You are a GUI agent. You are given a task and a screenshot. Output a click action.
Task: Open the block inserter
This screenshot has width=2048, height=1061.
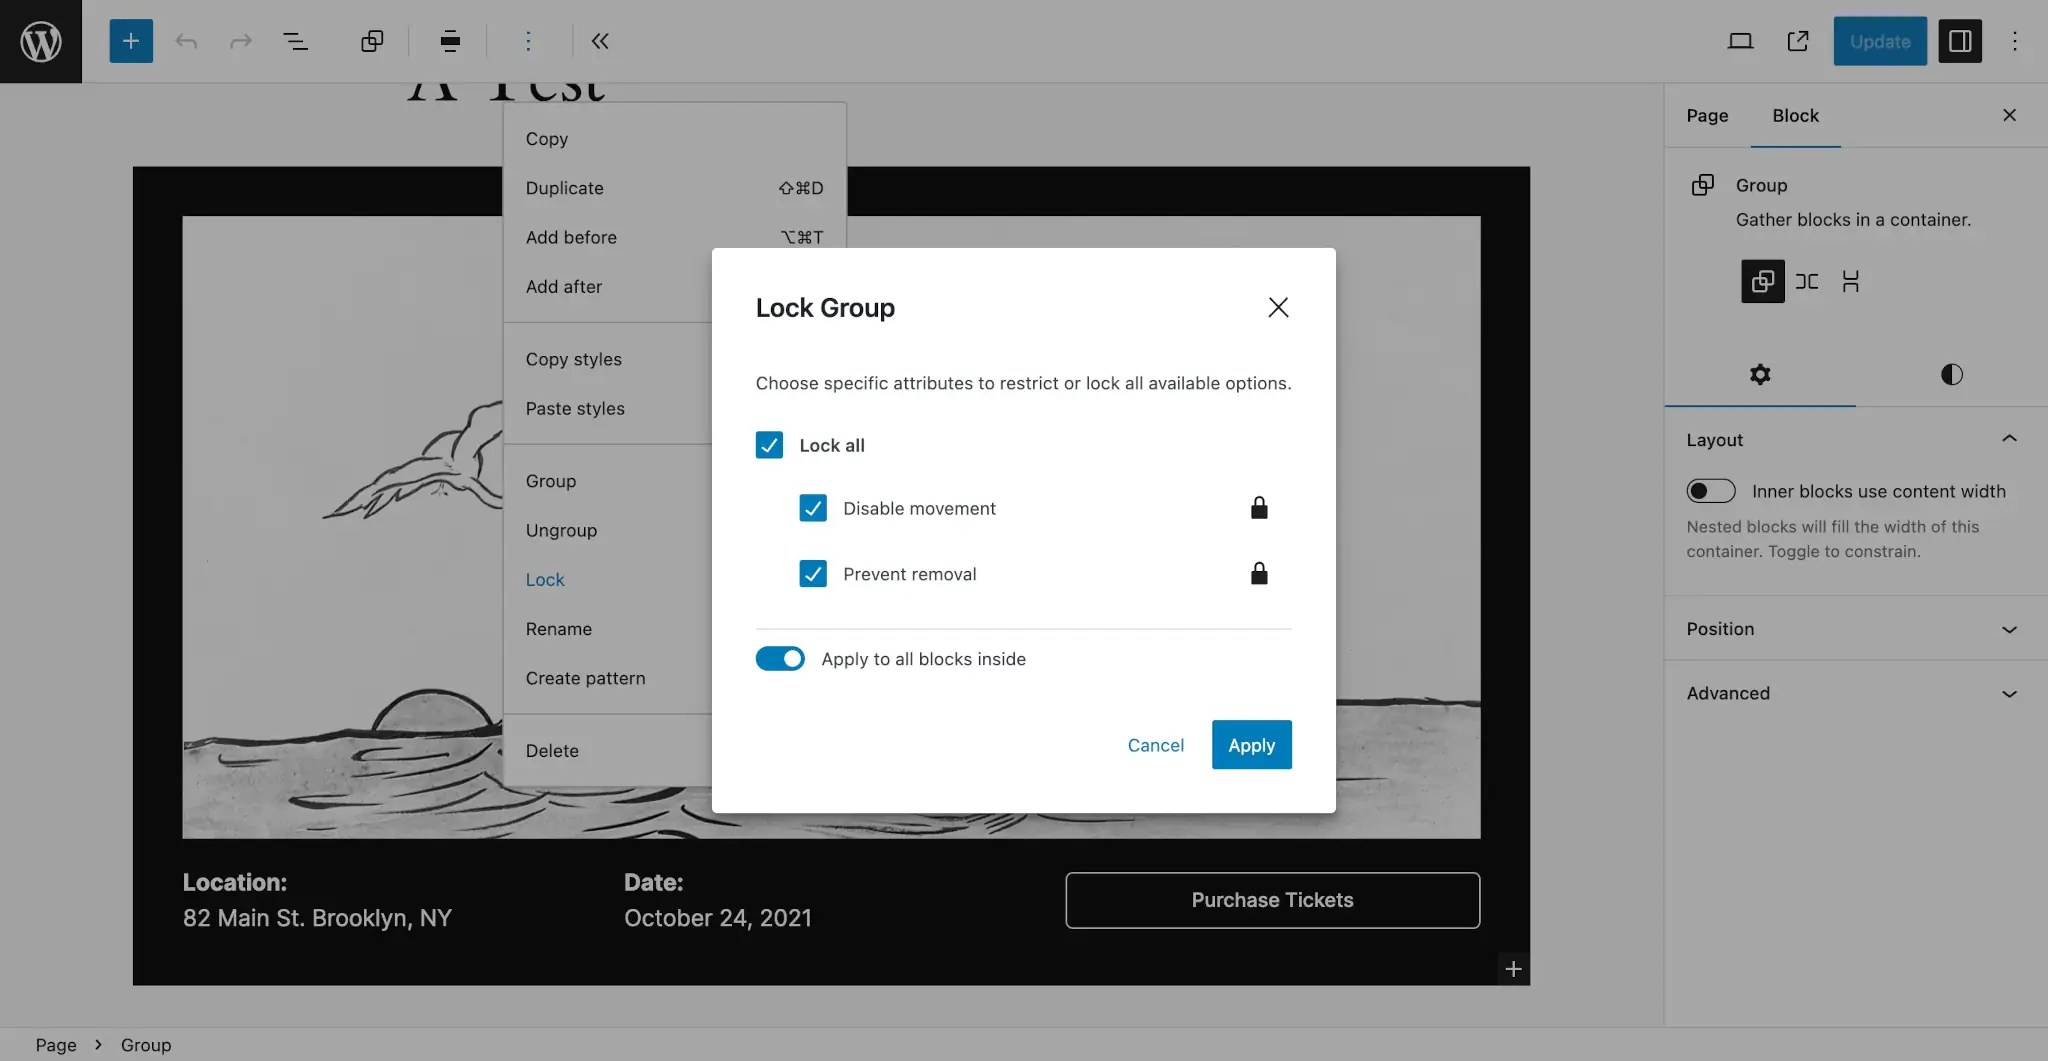point(129,41)
